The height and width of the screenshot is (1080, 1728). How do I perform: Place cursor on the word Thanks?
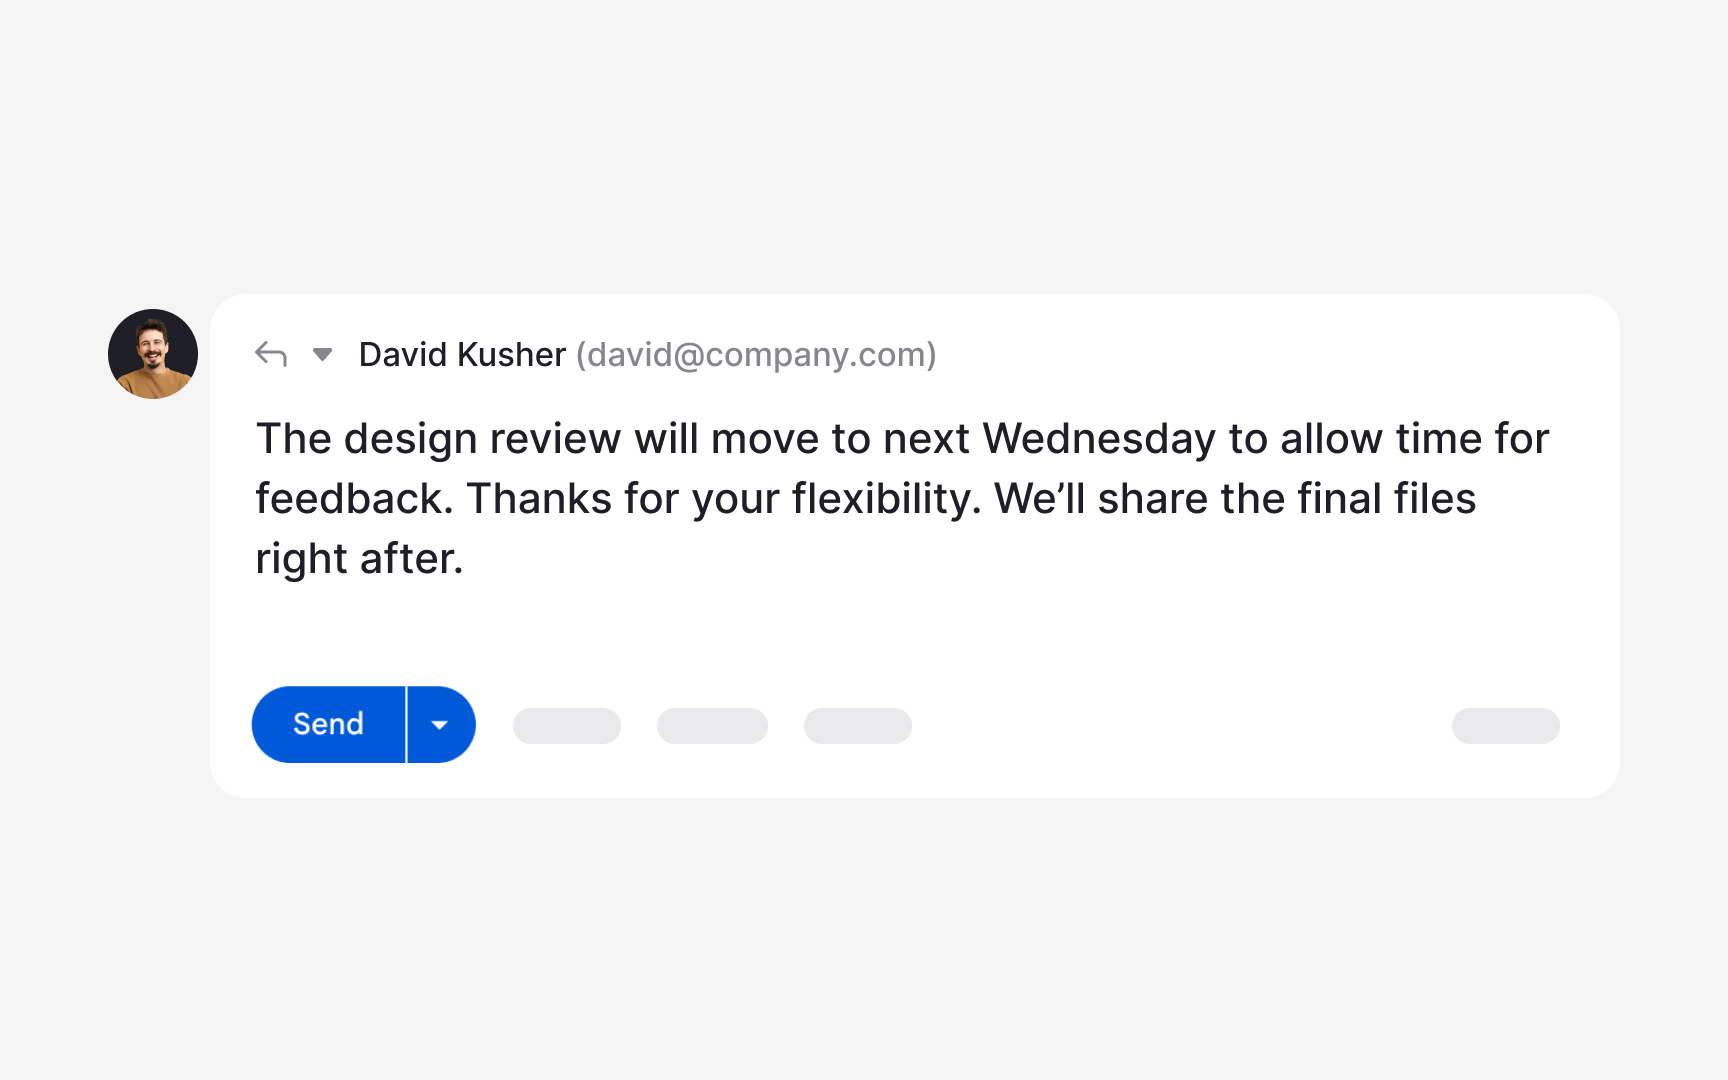tap(539, 499)
